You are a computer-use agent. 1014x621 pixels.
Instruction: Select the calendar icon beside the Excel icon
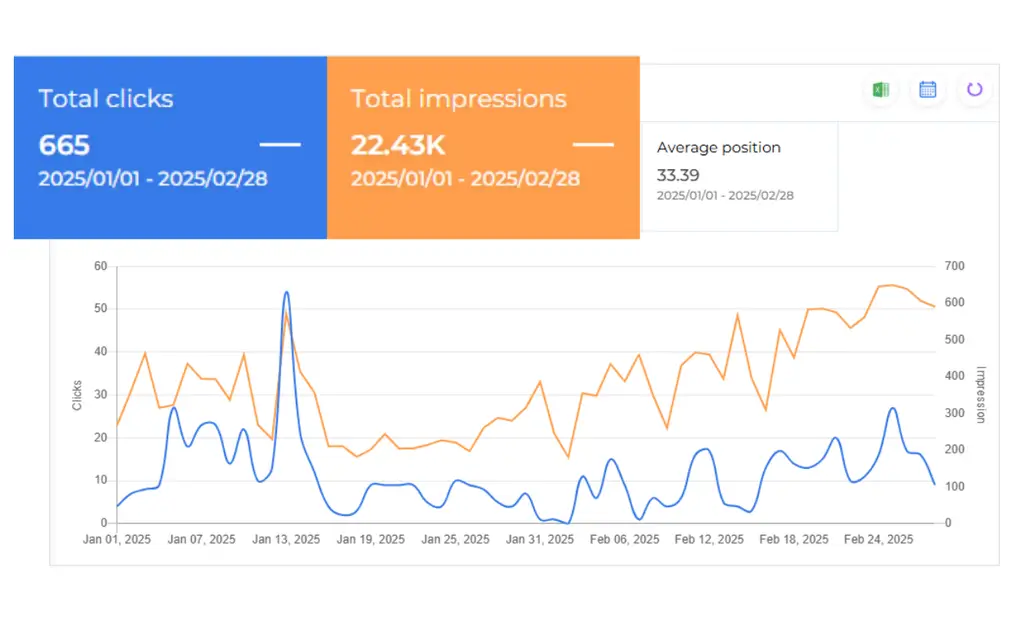[x=927, y=89]
